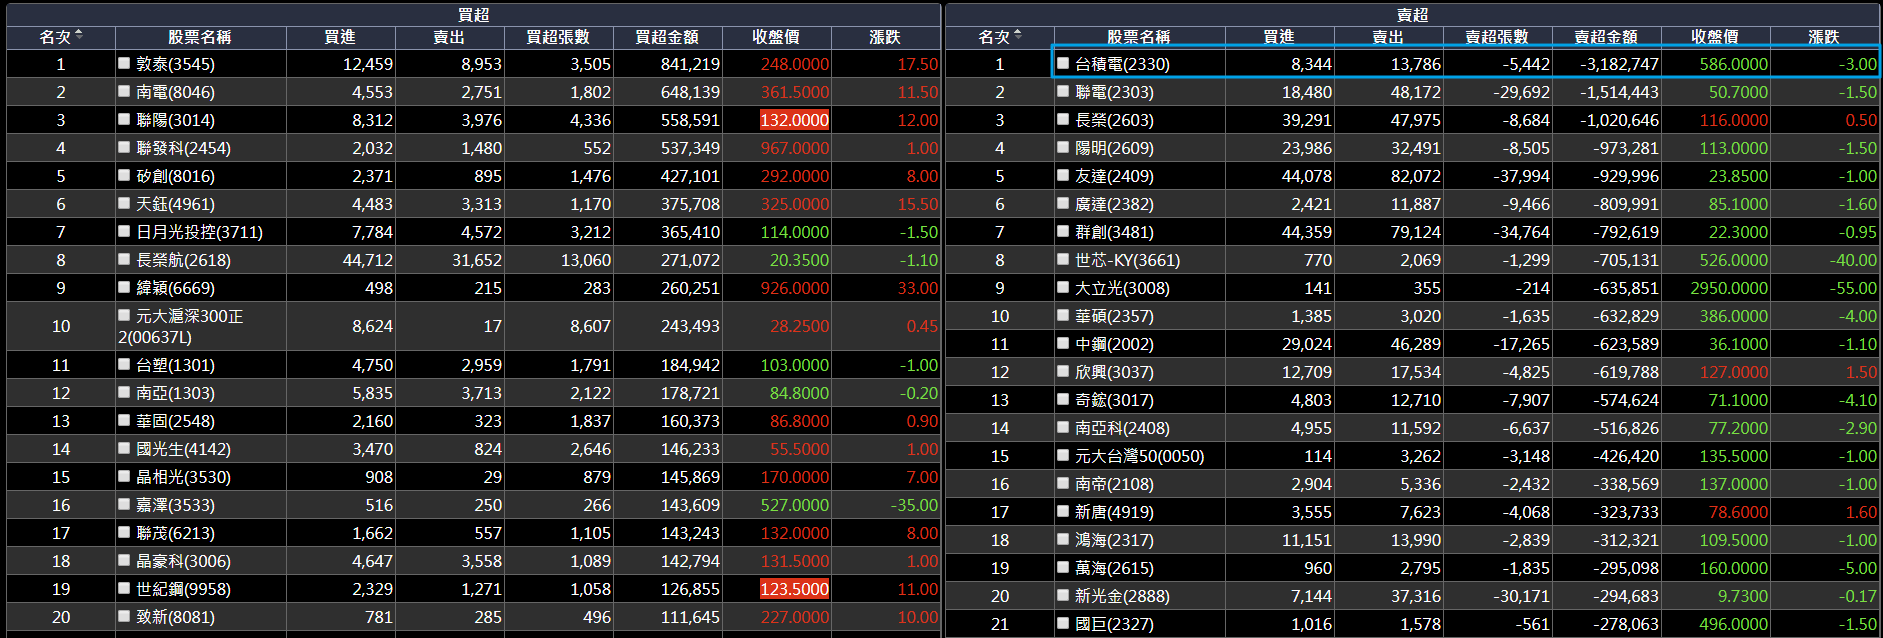The width and height of the screenshot is (1883, 638).
Task: Open stock 新光金(2888)
Action: (1122, 596)
